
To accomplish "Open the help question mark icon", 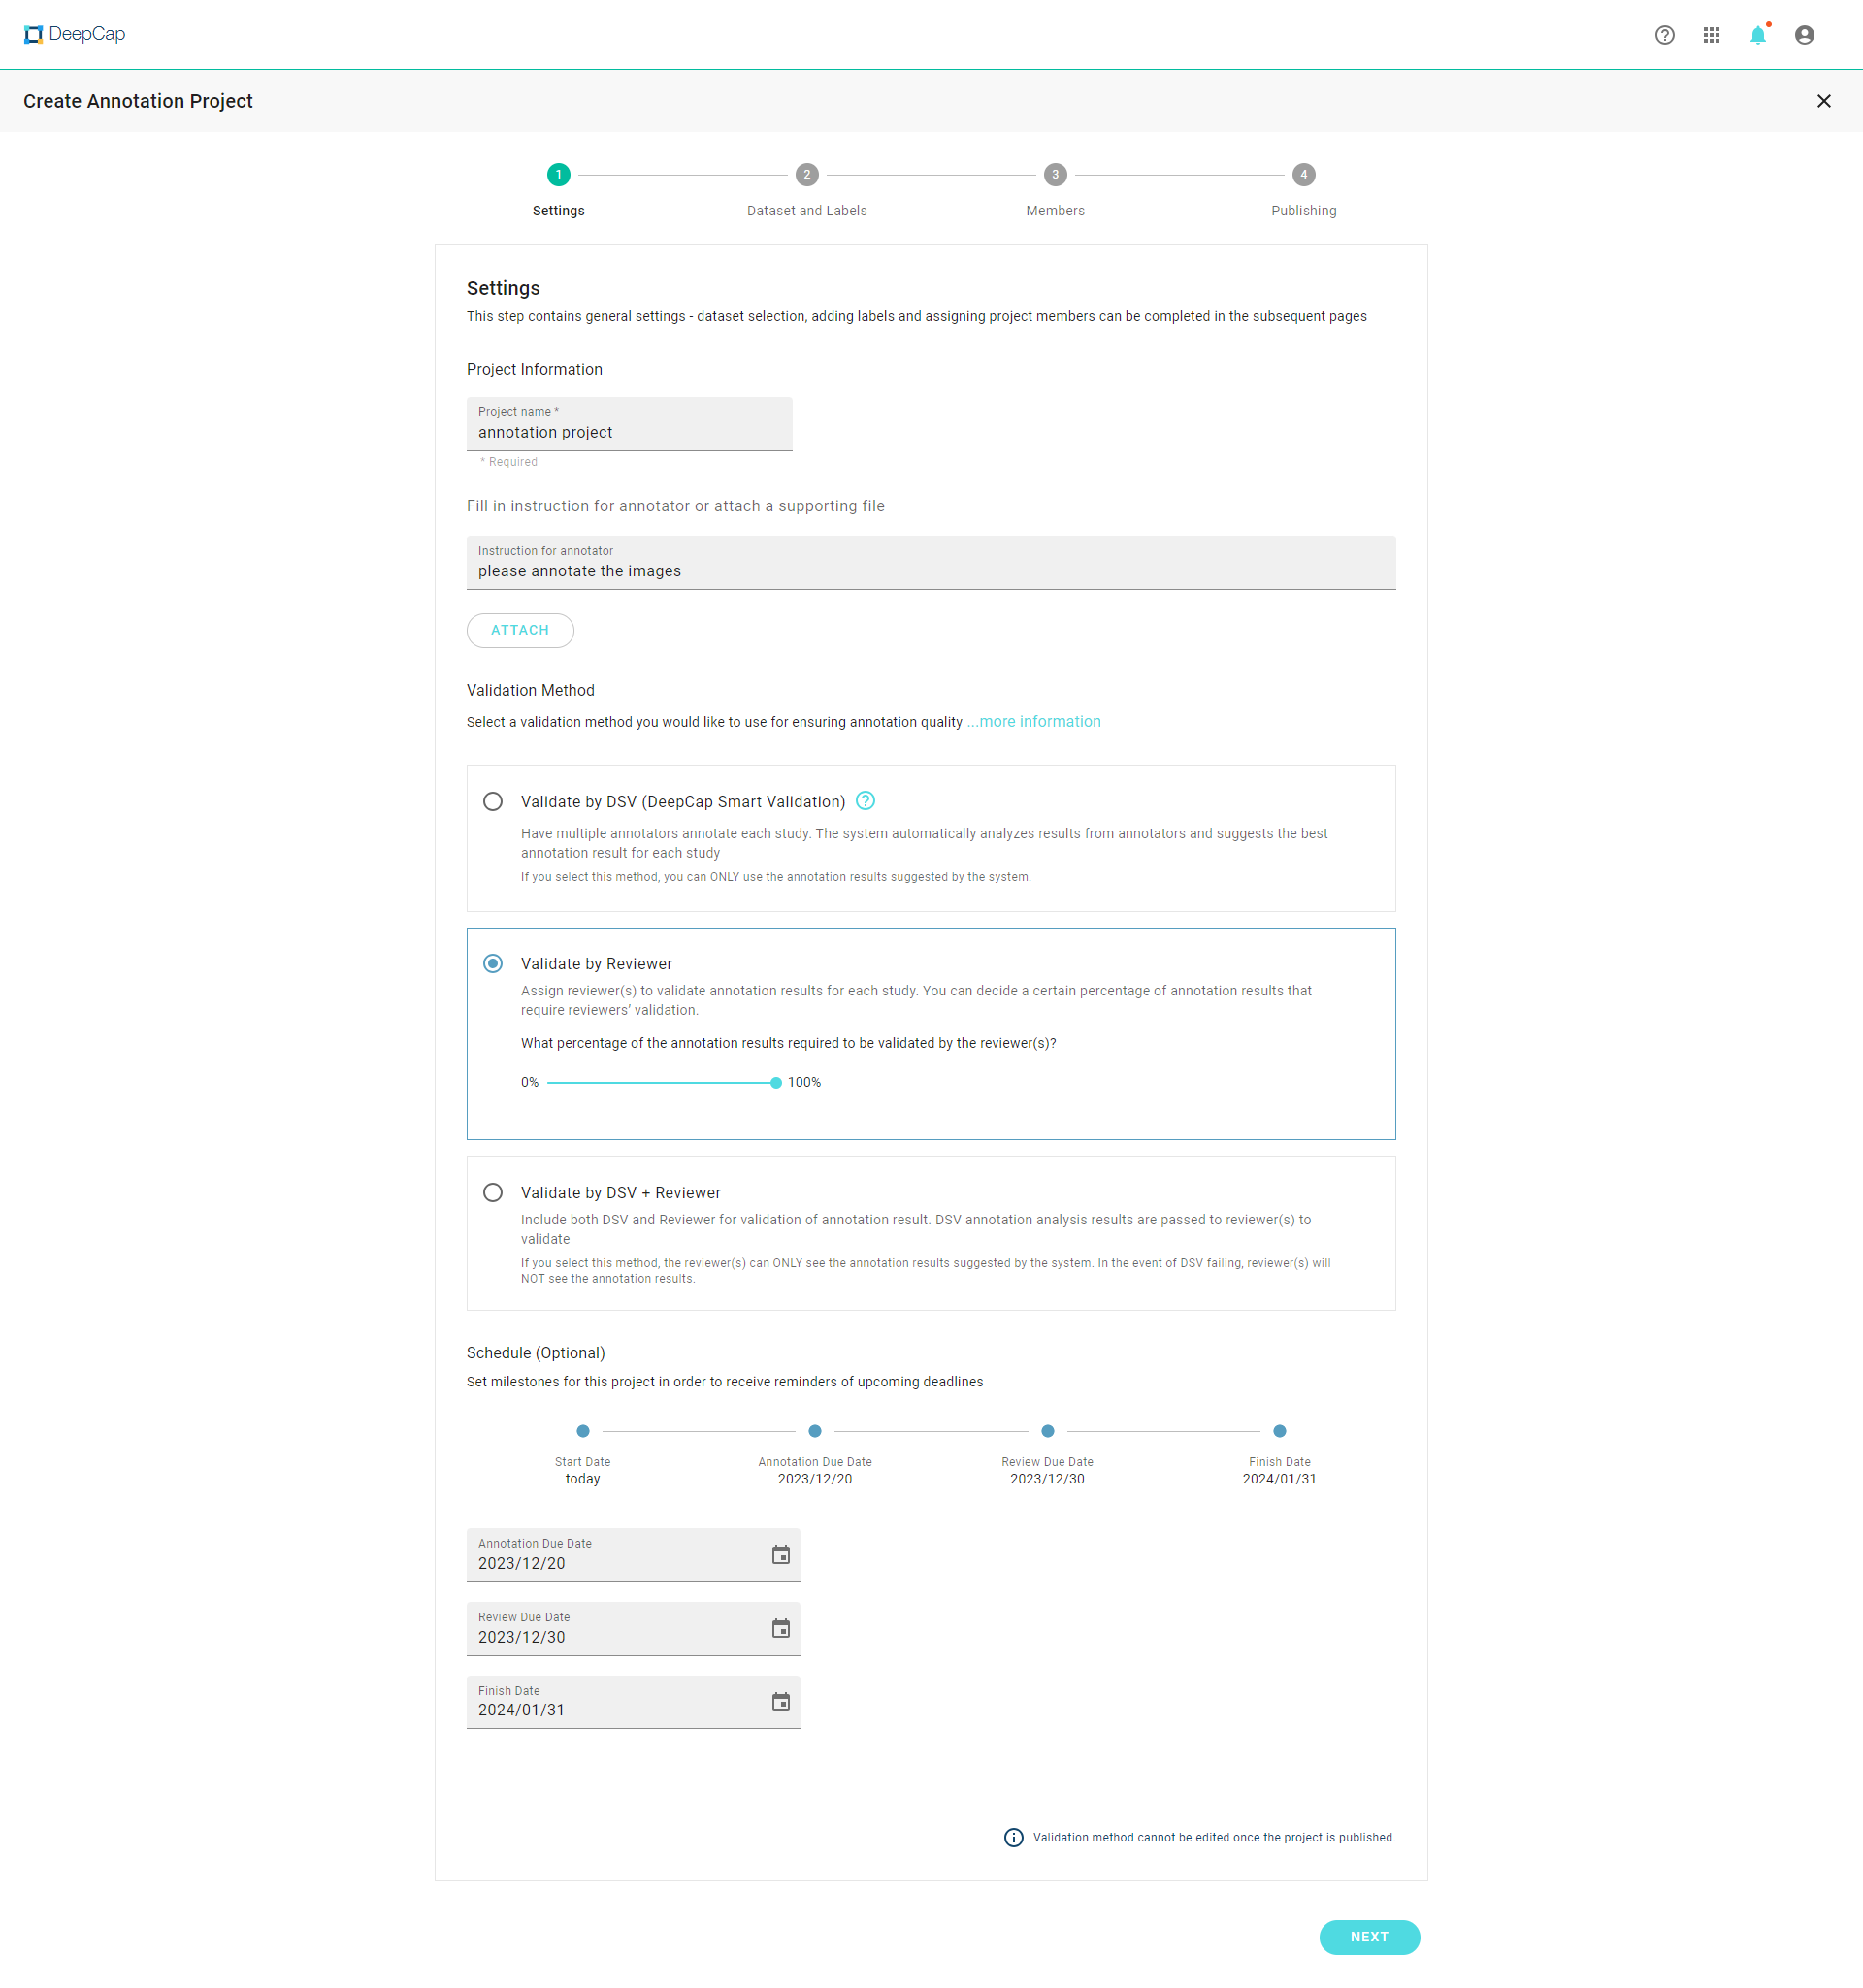I will click(1664, 35).
